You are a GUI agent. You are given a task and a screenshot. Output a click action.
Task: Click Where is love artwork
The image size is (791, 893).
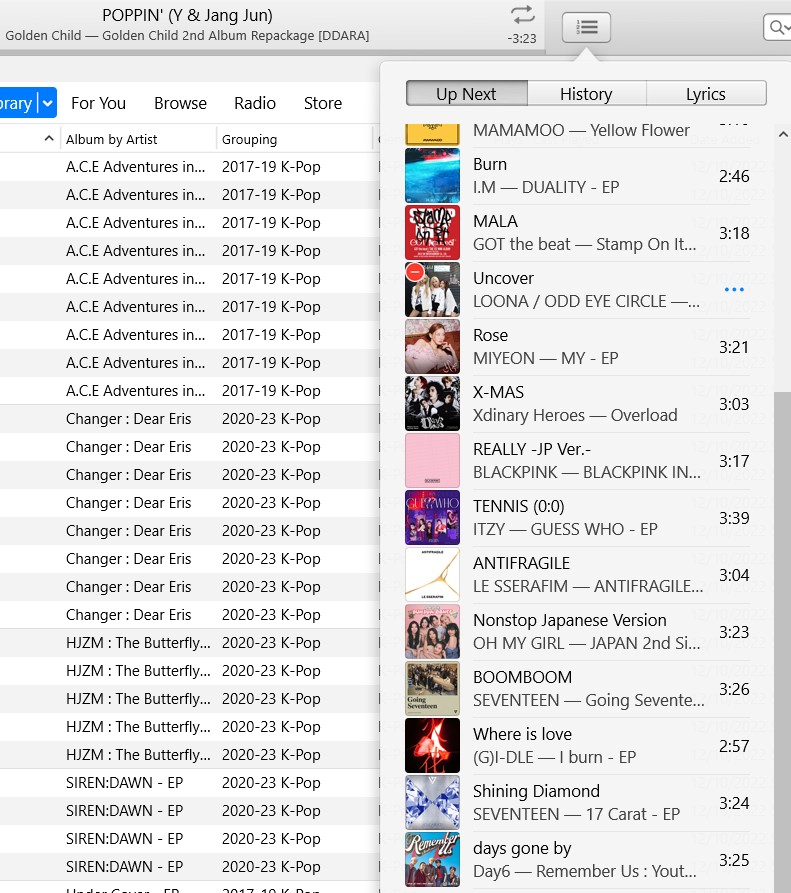click(432, 745)
